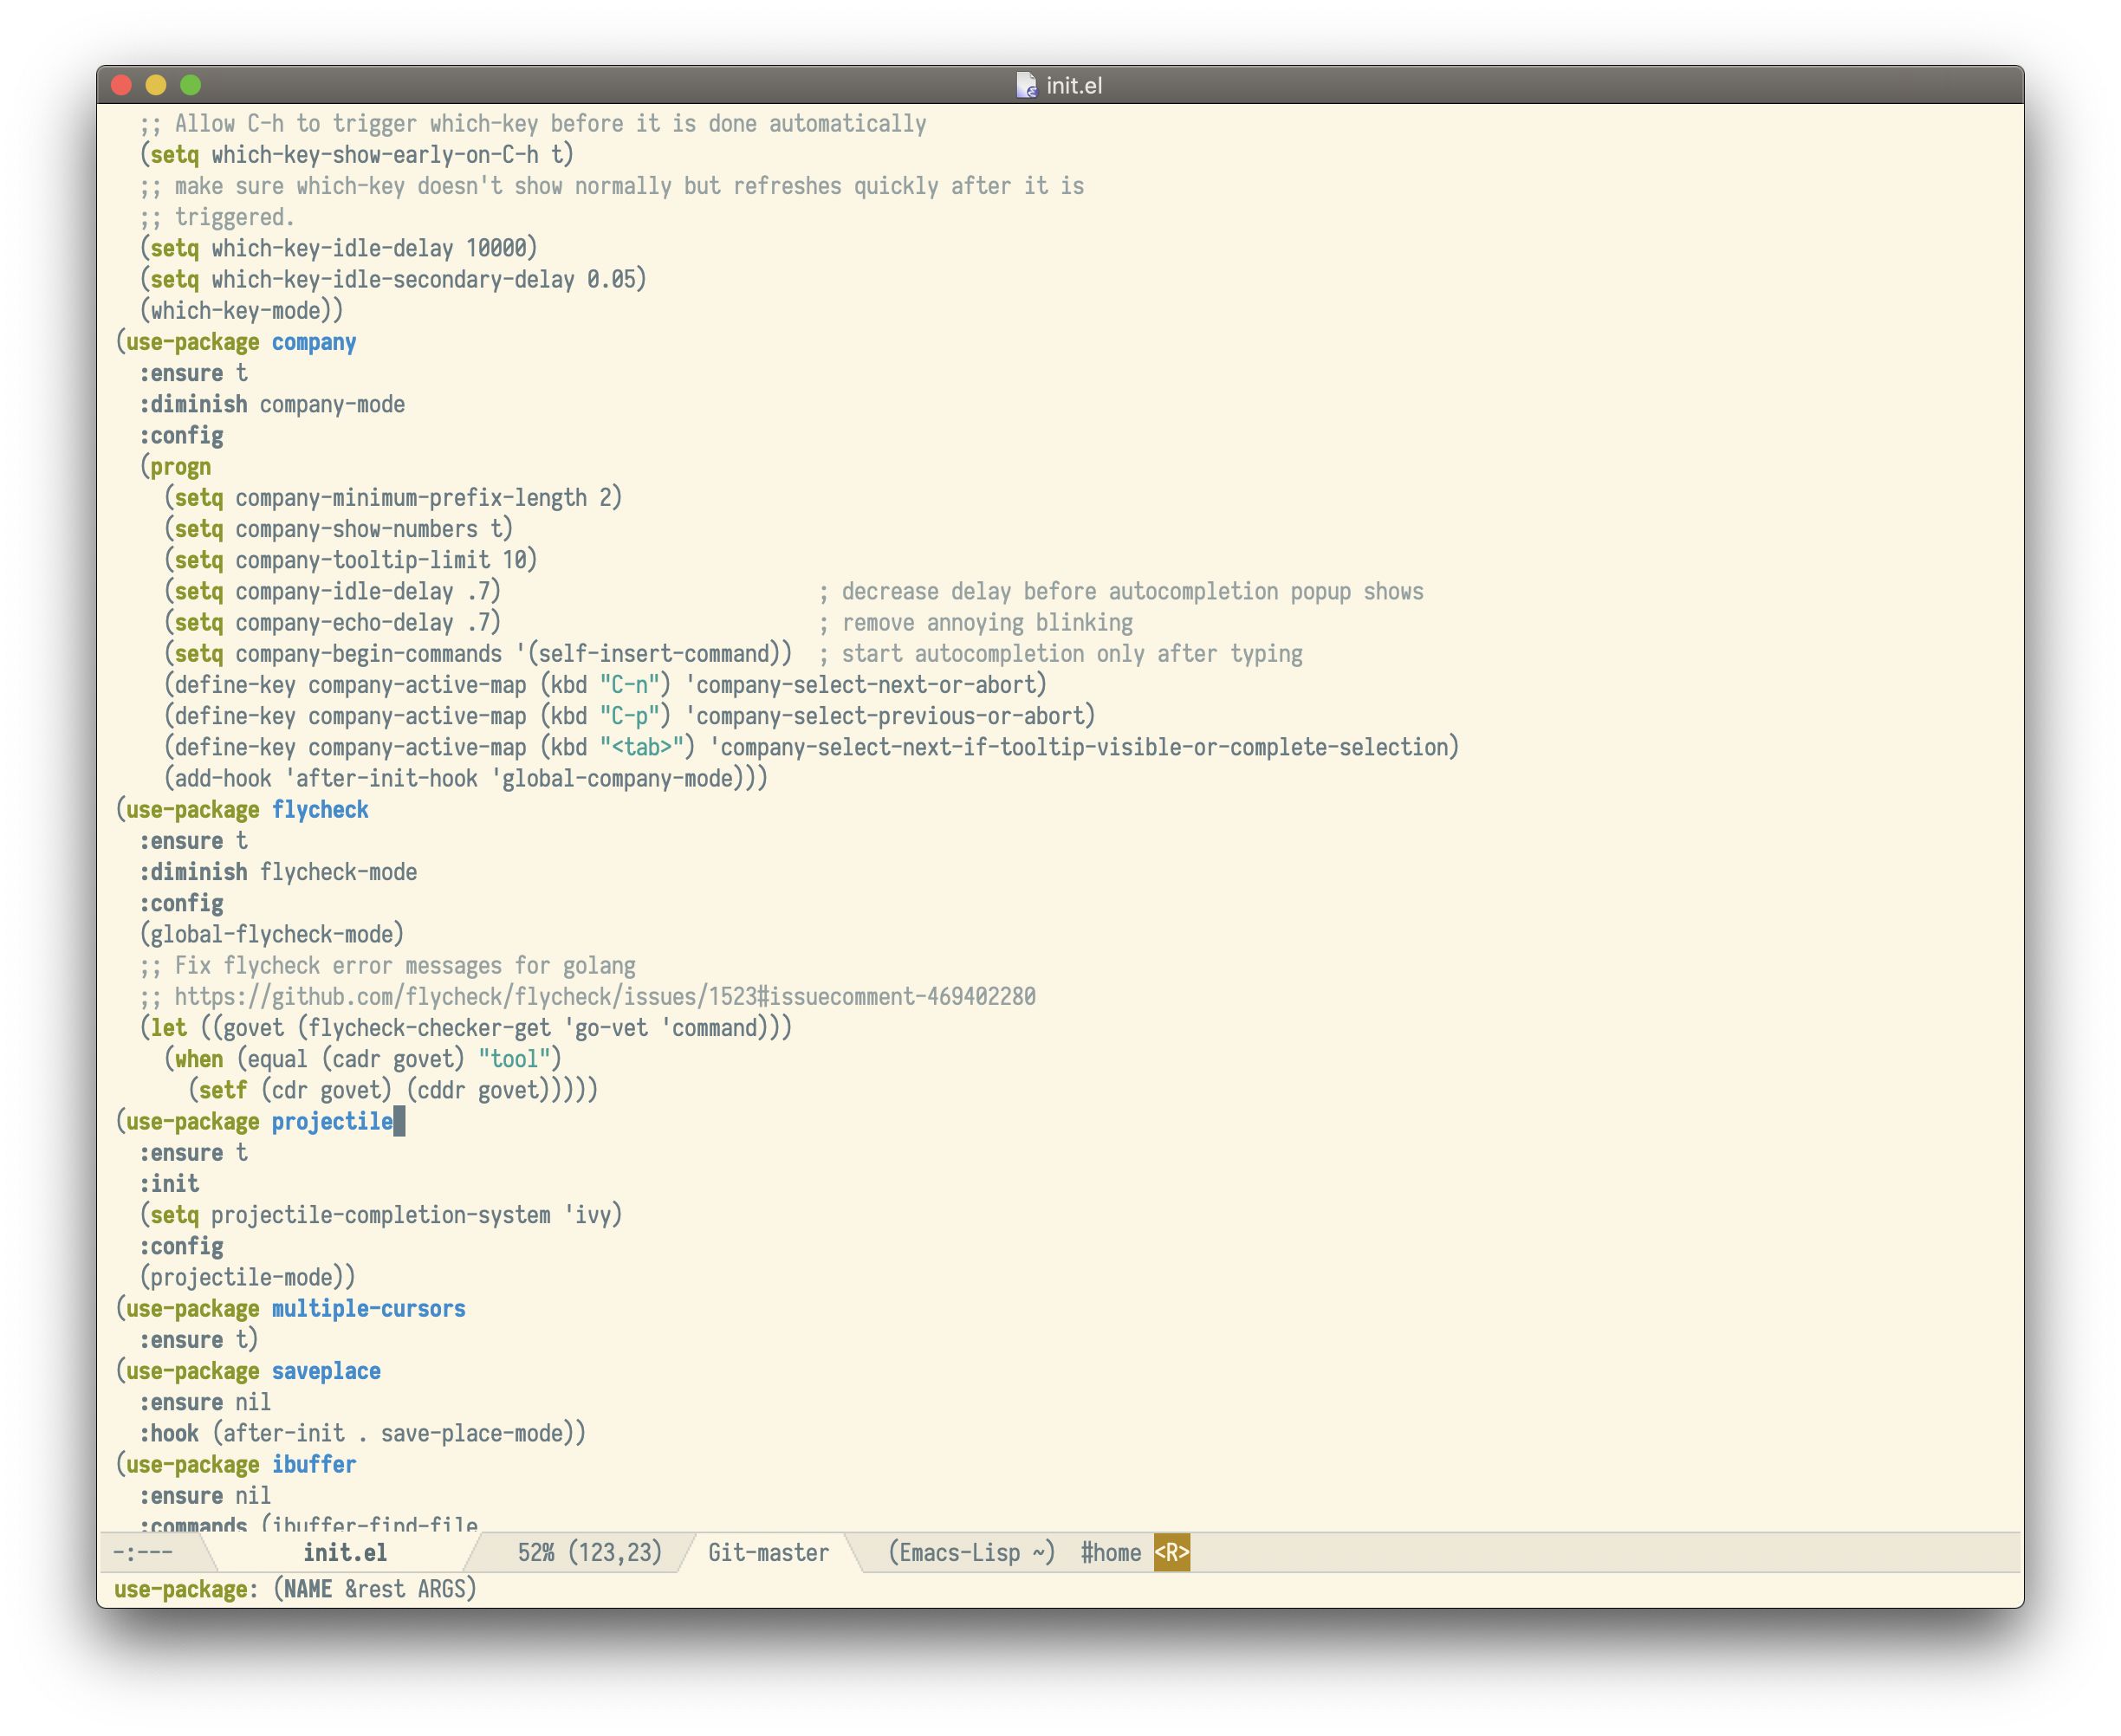The height and width of the screenshot is (1736, 2121).
Task: Click the ibuffer package name
Action: click(x=314, y=1465)
